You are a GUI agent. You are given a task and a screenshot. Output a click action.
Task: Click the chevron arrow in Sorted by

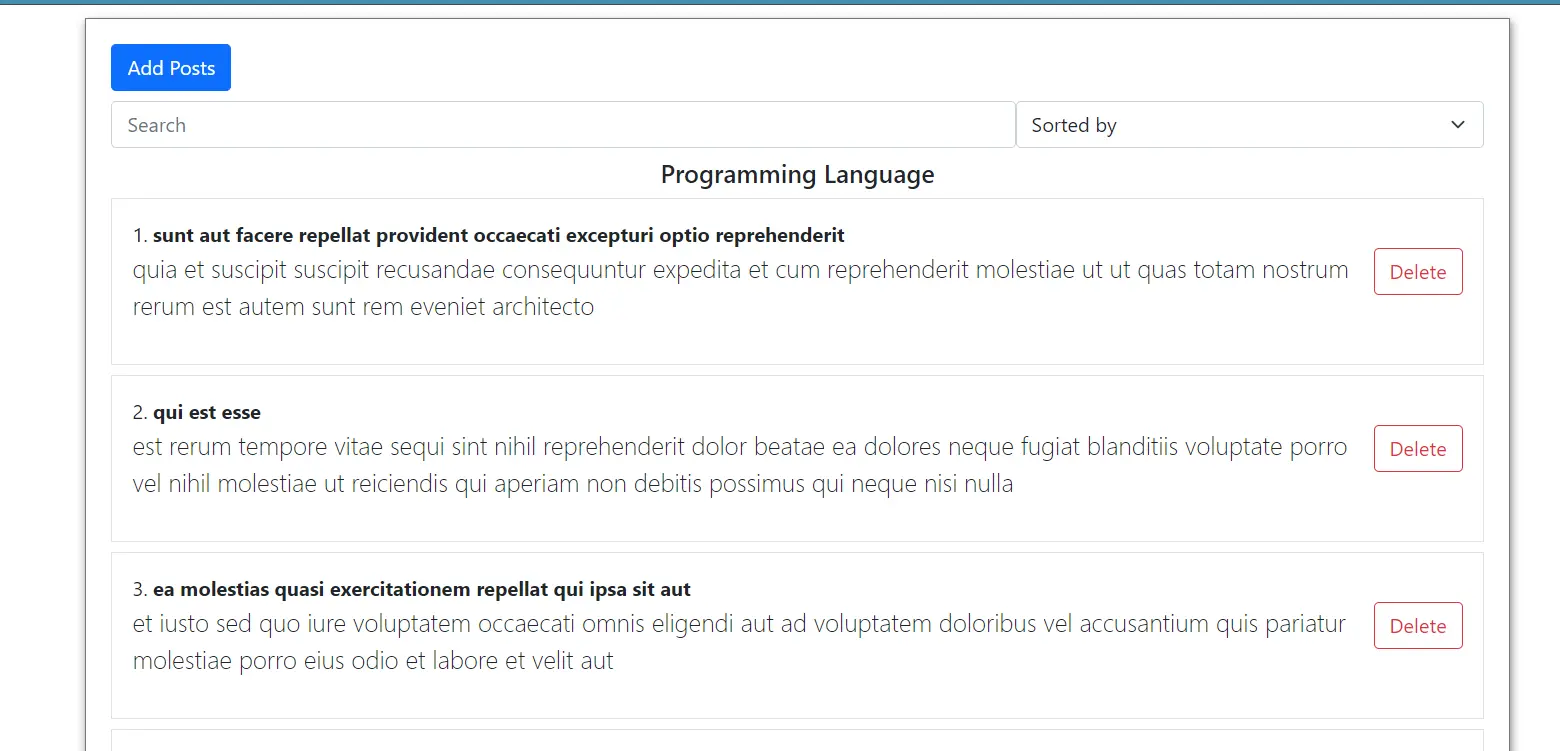tap(1457, 125)
